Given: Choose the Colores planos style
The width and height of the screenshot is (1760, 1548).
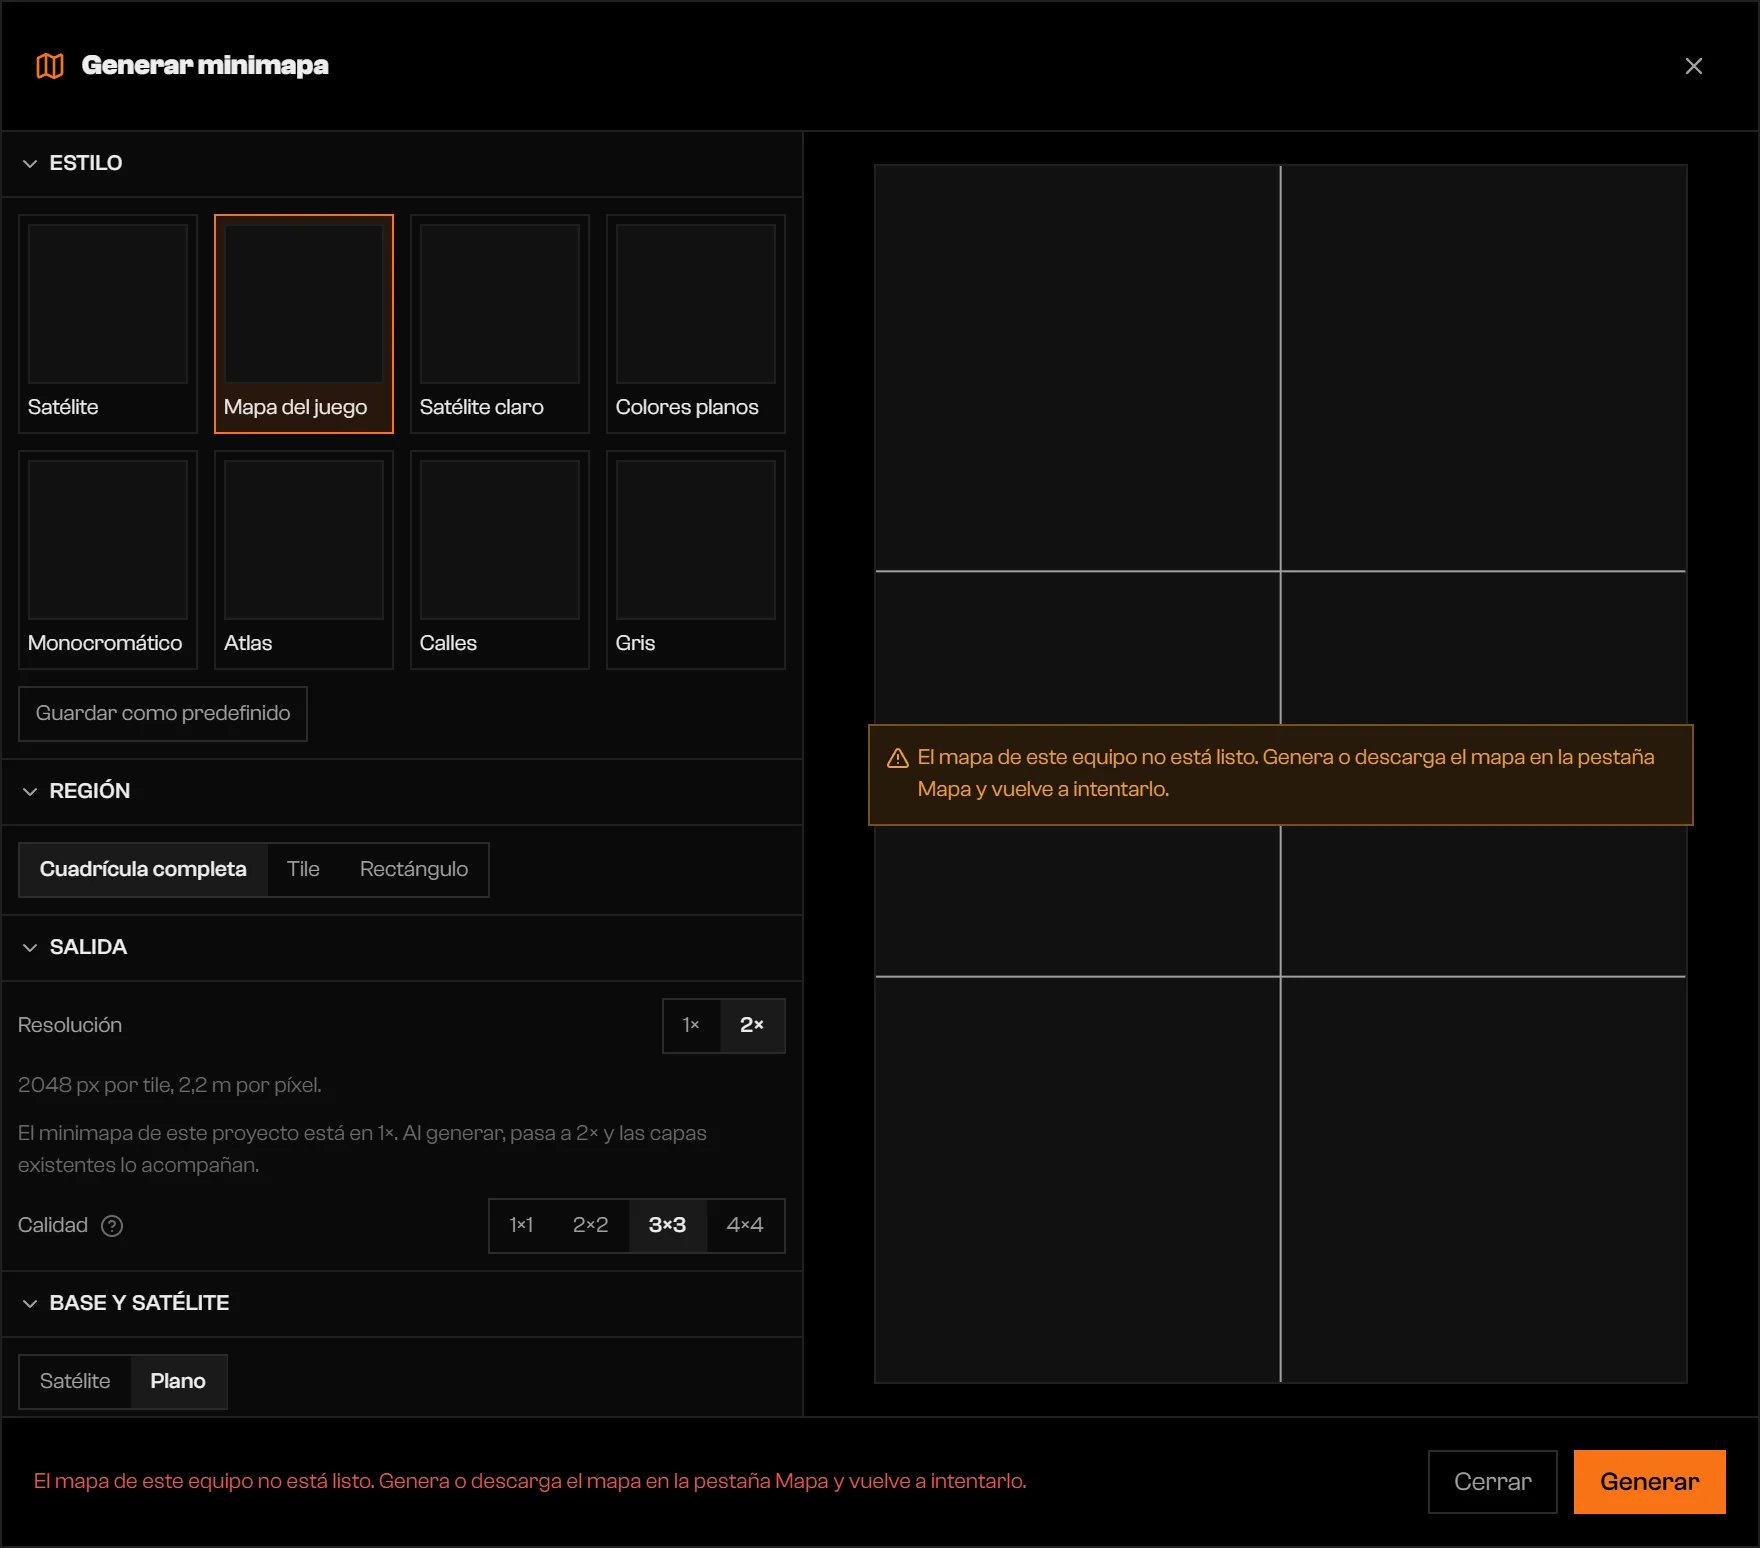Looking at the screenshot, I should point(696,324).
